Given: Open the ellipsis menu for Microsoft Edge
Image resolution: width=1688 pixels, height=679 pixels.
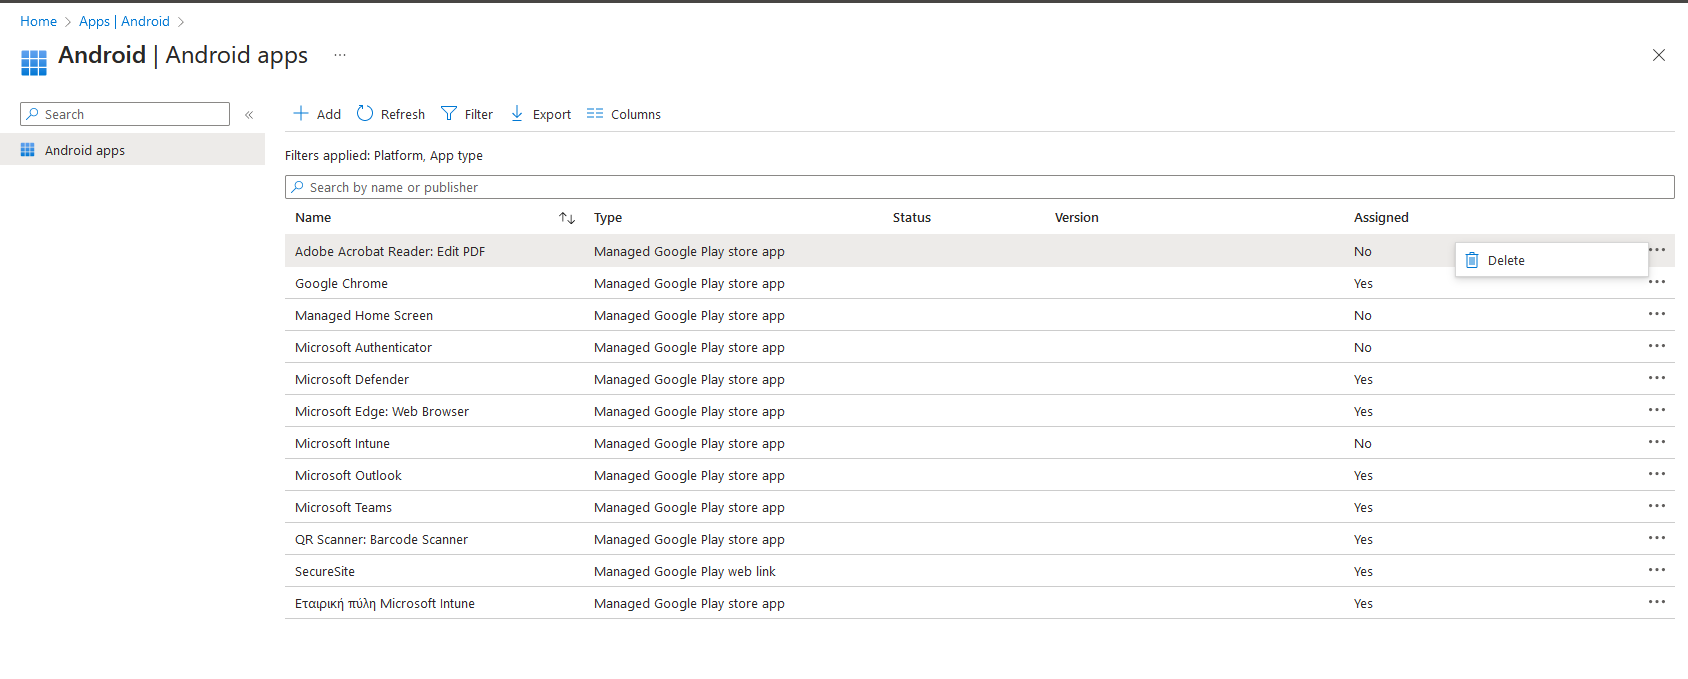Looking at the screenshot, I should coord(1657,410).
